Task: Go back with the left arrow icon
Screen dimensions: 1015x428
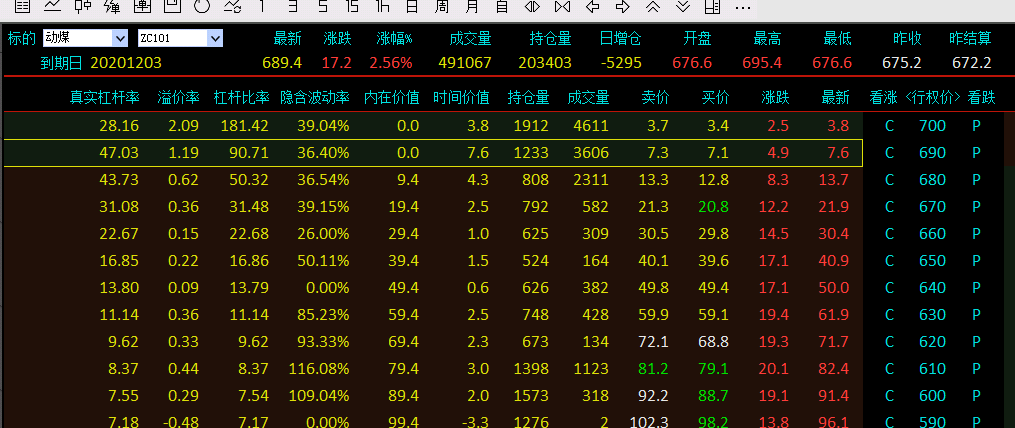Action: pos(592,6)
